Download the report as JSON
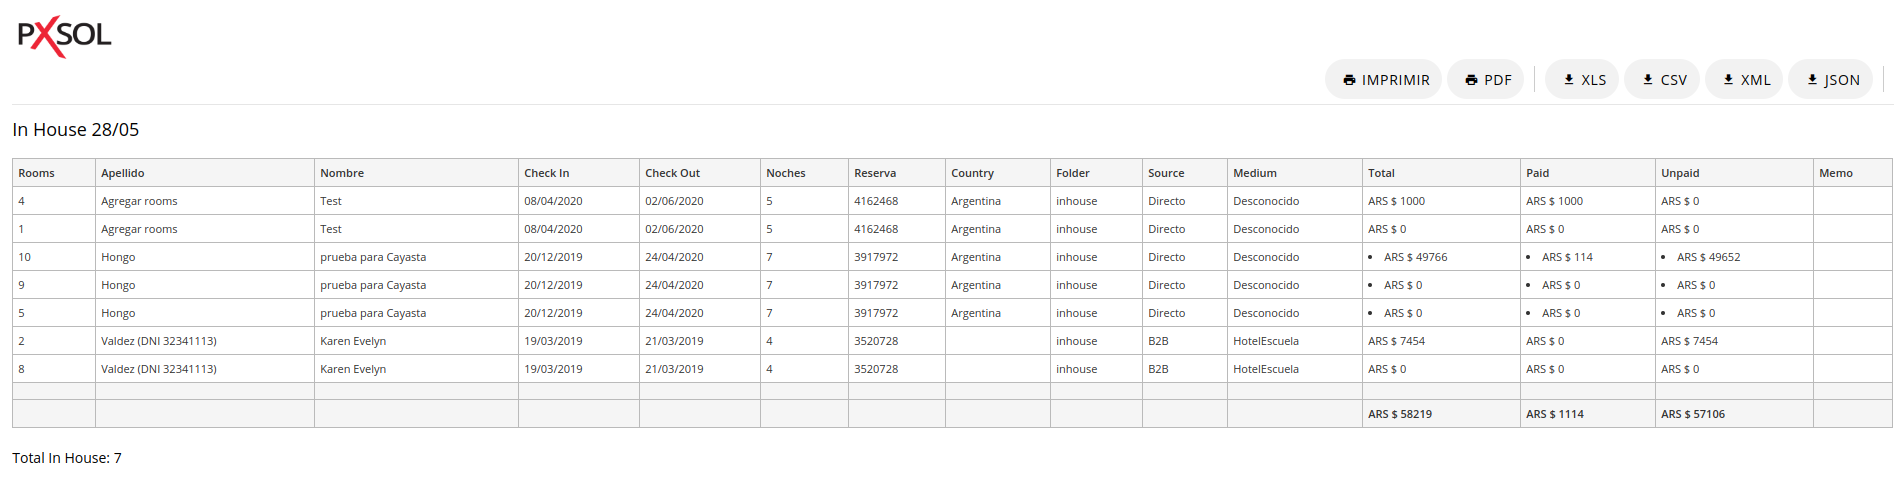Image resolution: width=1902 pixels, height=477 pixels. 1831,80
